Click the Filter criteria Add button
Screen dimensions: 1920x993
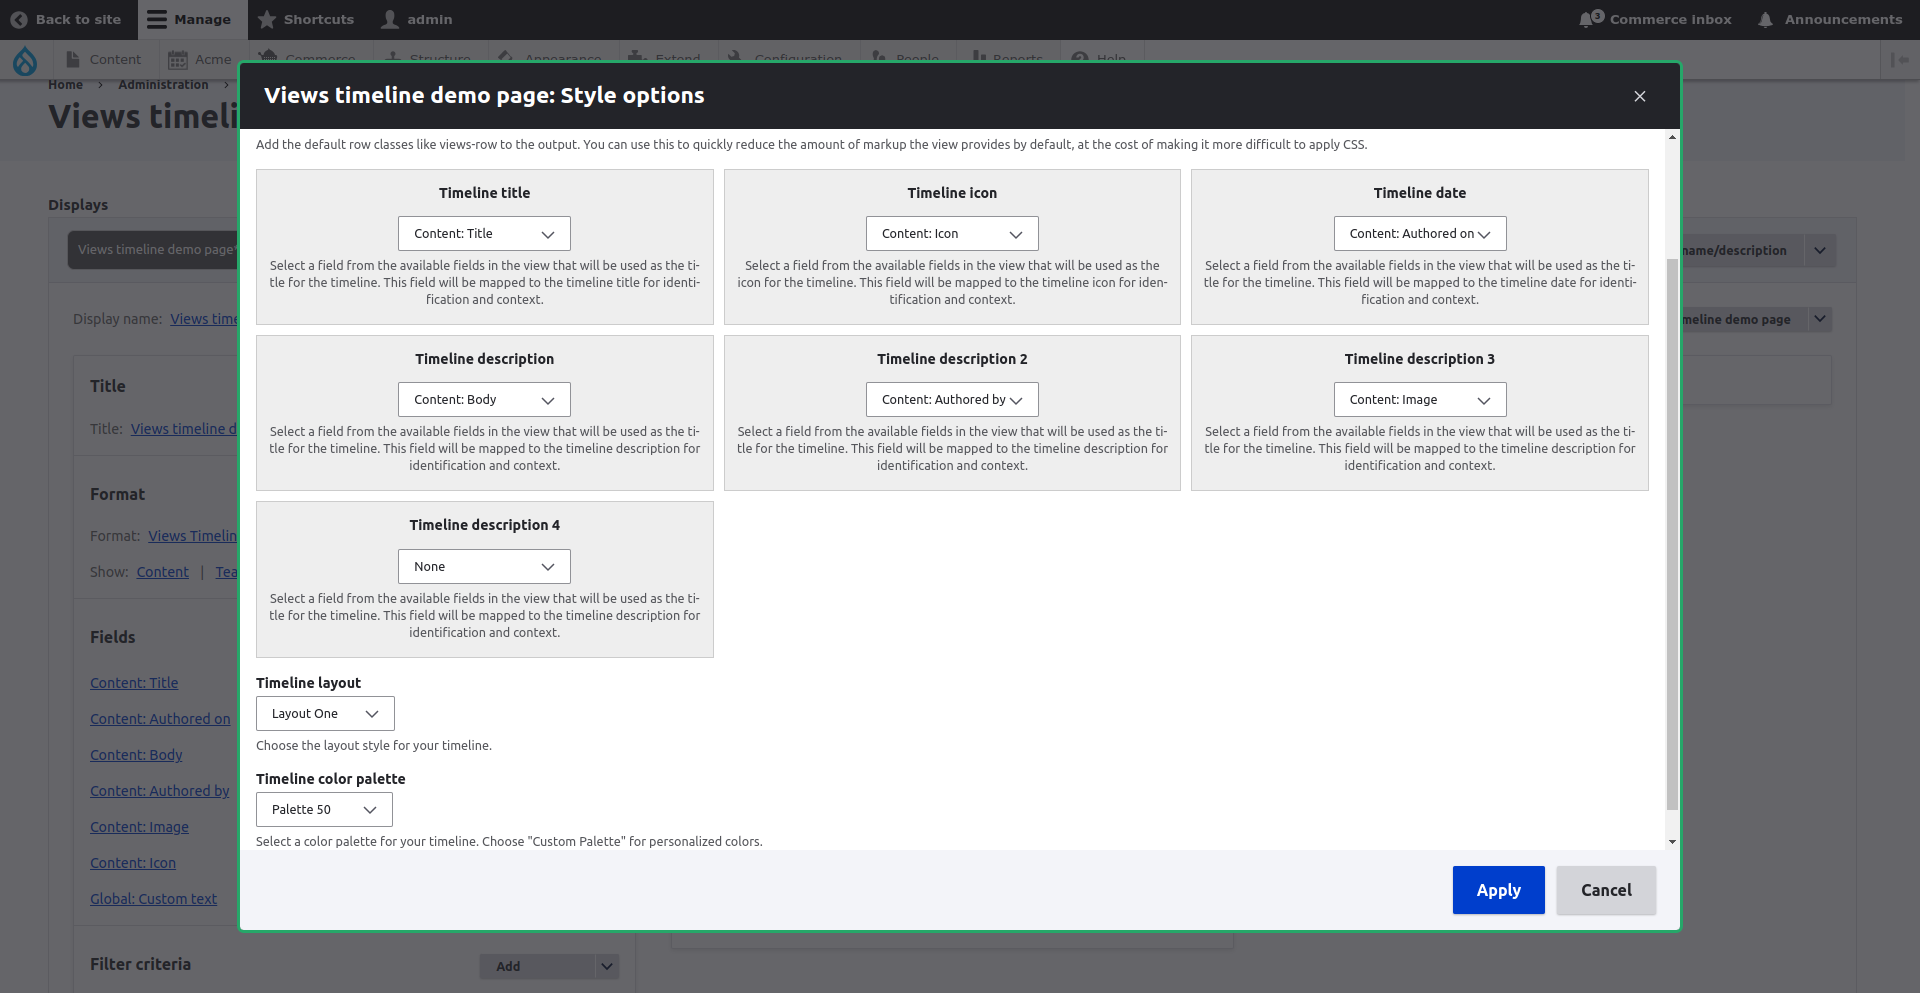click(x=537, y=966)
